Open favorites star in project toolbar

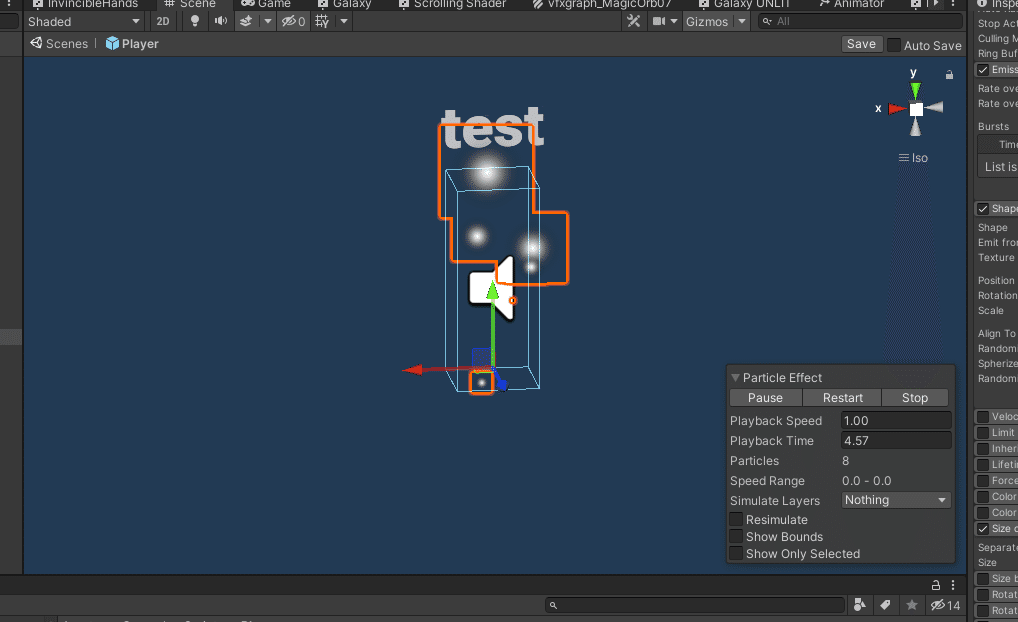click(912, 605)
